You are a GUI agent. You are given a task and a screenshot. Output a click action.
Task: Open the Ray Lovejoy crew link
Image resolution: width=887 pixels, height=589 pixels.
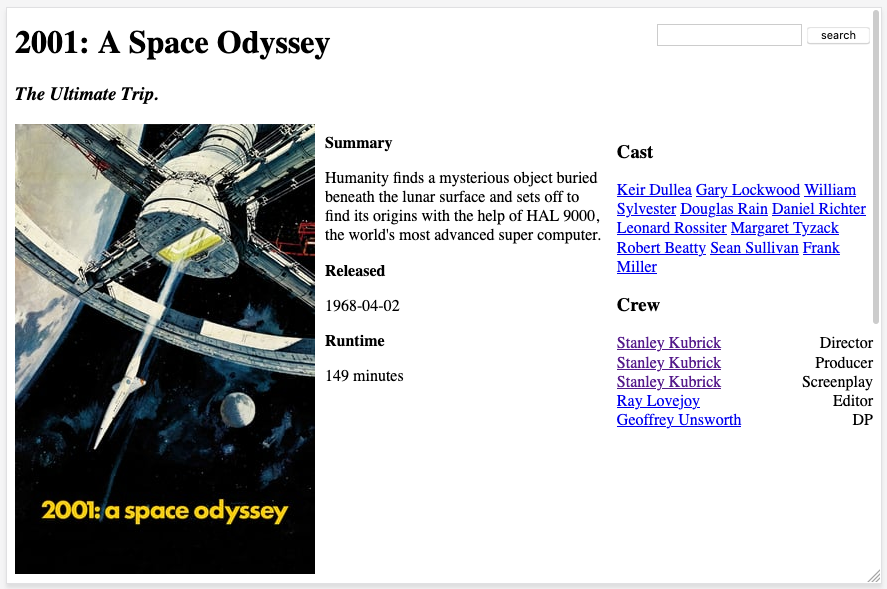658,401
